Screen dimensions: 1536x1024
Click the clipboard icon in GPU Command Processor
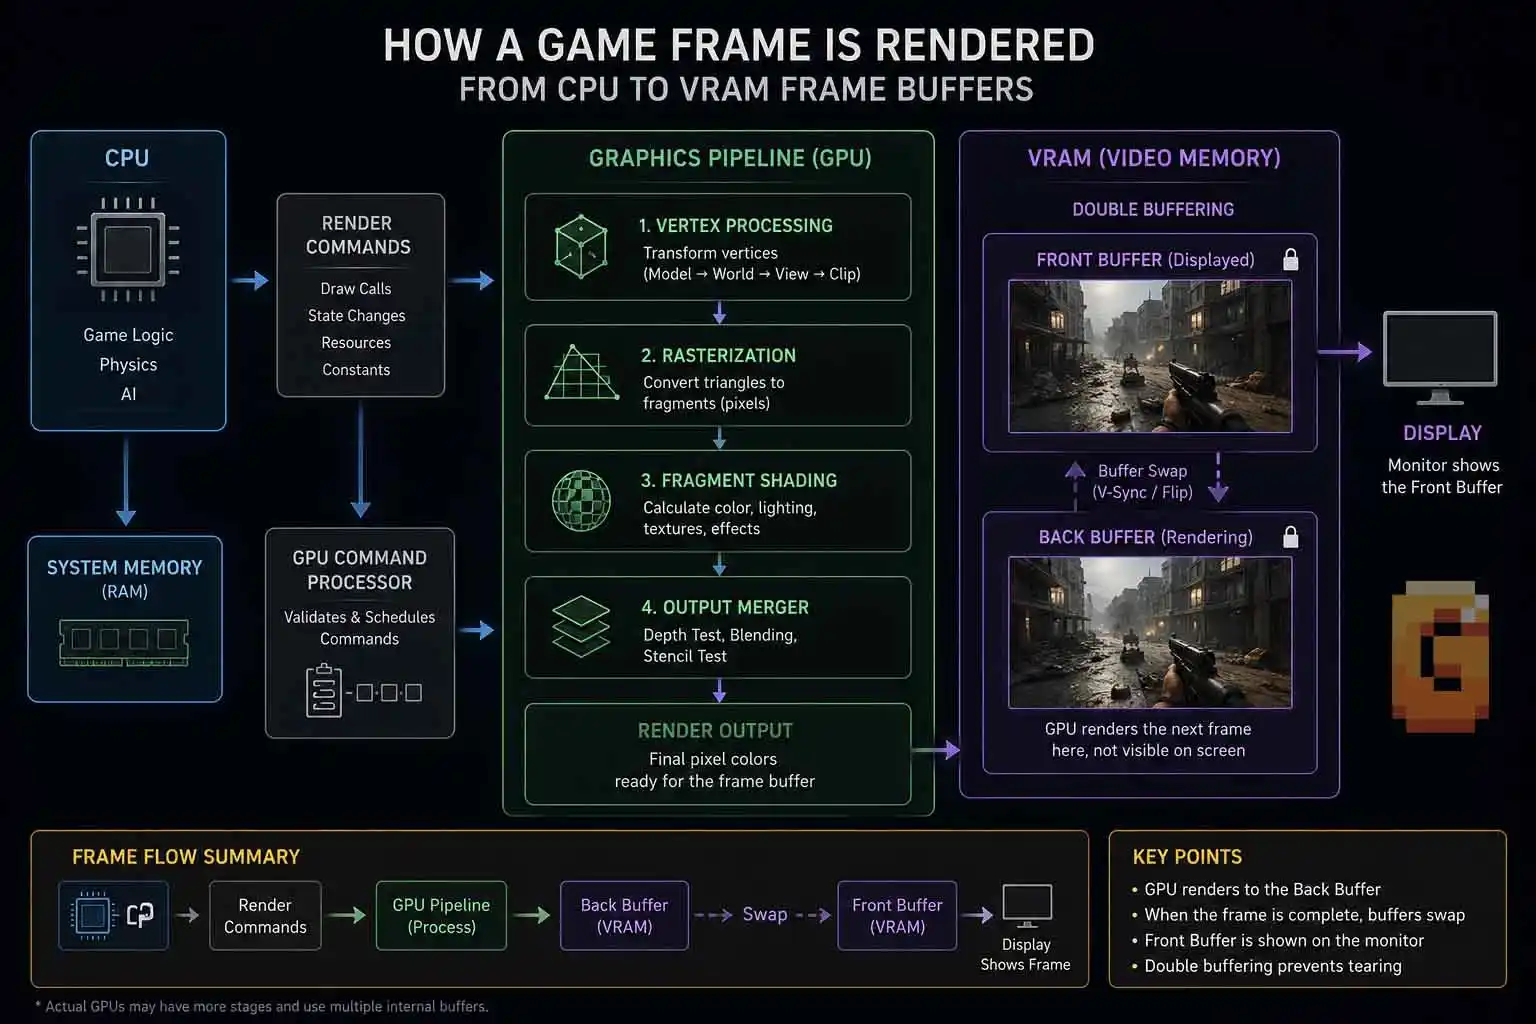coord(324,691)
